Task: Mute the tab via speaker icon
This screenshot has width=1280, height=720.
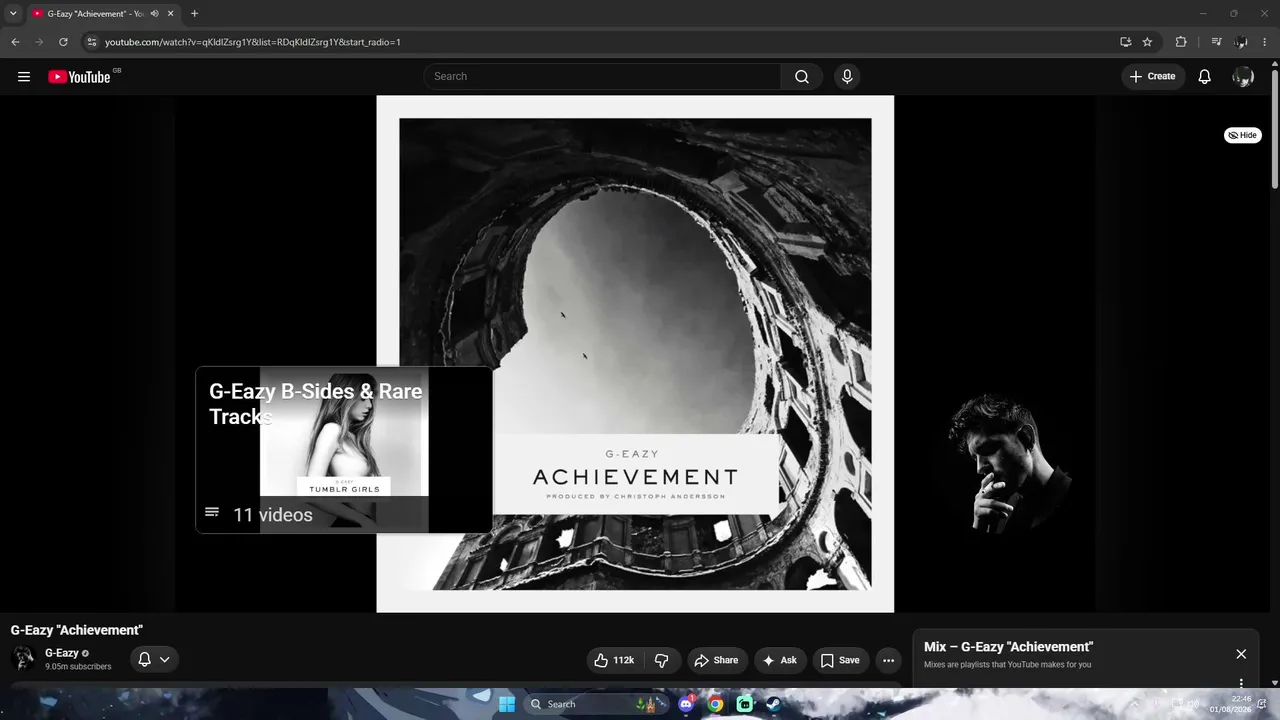Action: tap(155, 14)
